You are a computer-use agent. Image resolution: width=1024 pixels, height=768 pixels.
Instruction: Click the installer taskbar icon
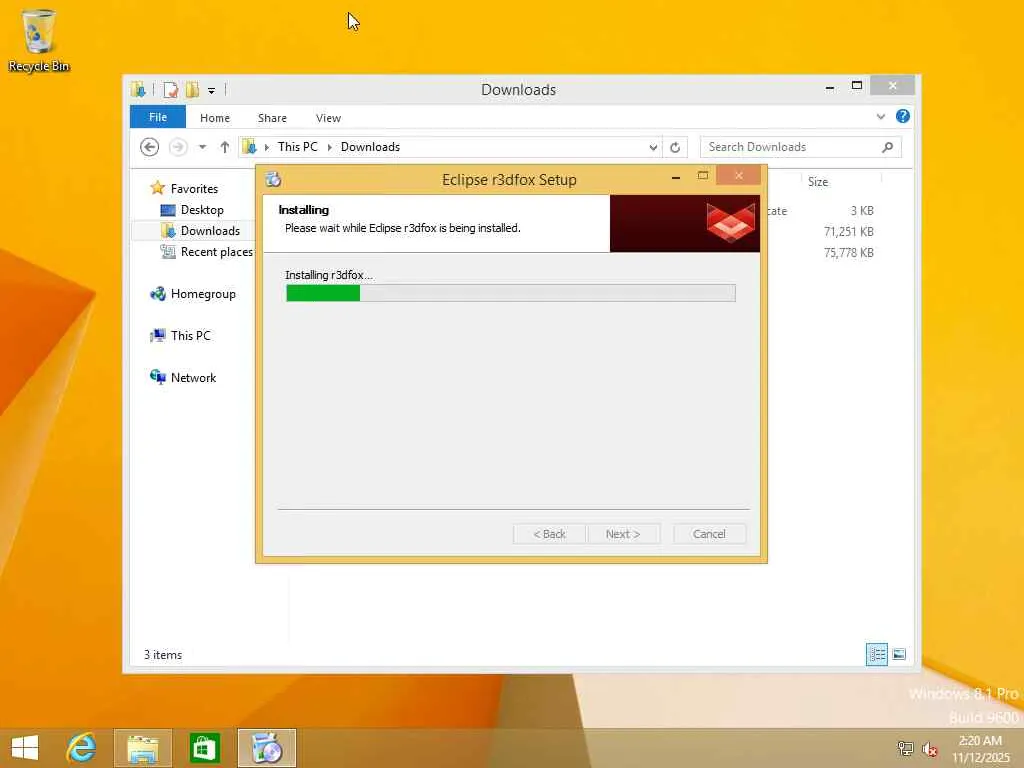tap(266, 748)
